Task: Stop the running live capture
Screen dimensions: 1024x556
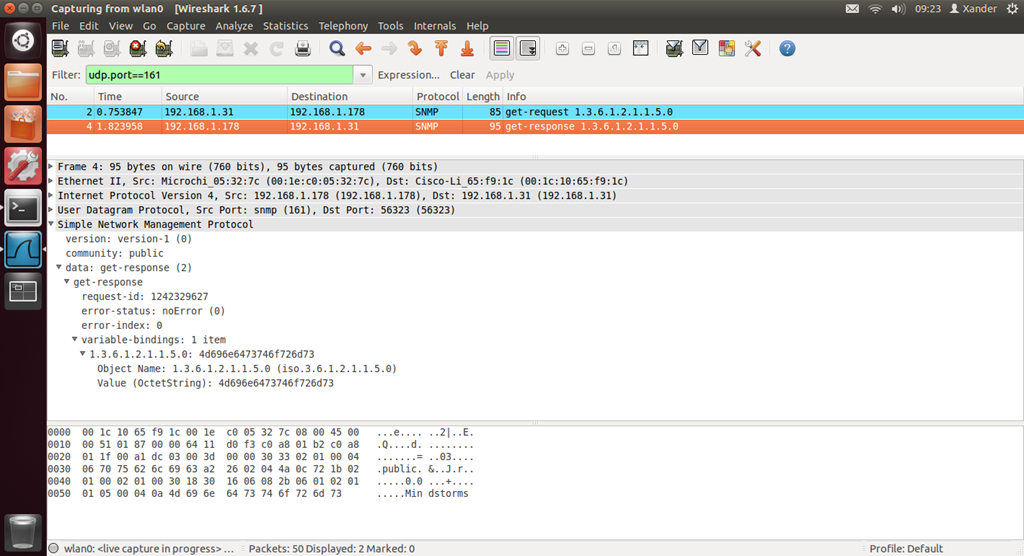Action: point(138,48)
